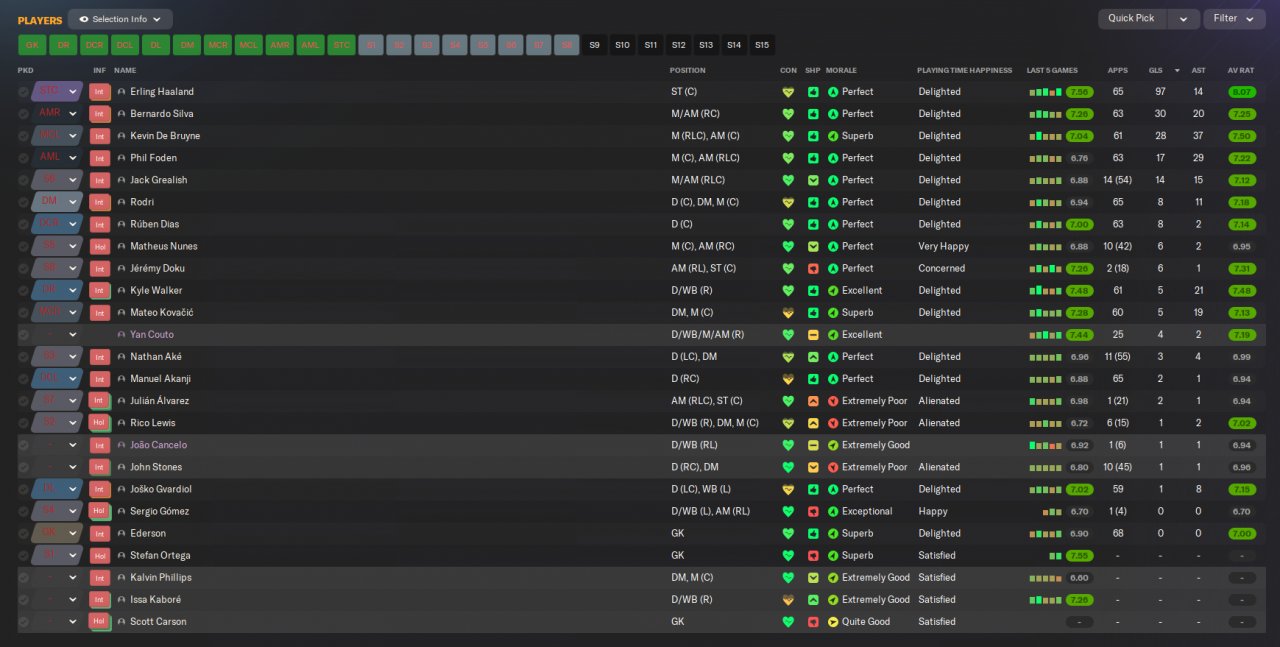Open the position dropdown for John Stones
Screen dimensions: 1280x647
coord(57,467)
